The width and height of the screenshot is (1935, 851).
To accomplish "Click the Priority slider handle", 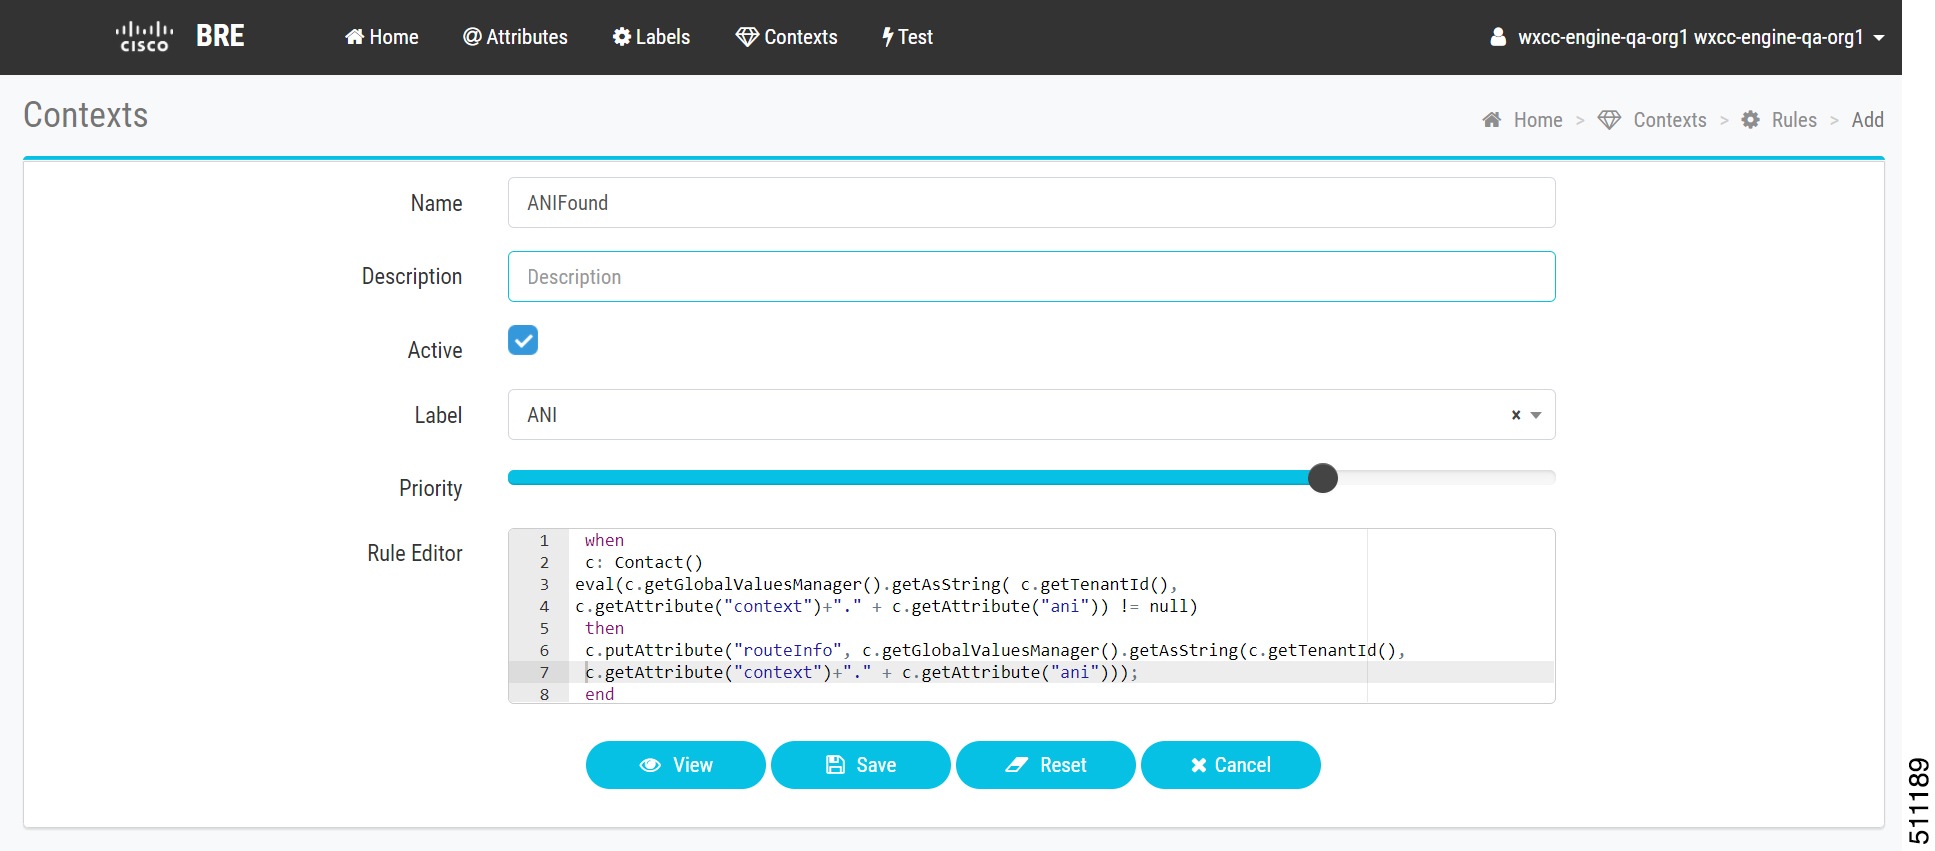I will [x=1323, y=478].
